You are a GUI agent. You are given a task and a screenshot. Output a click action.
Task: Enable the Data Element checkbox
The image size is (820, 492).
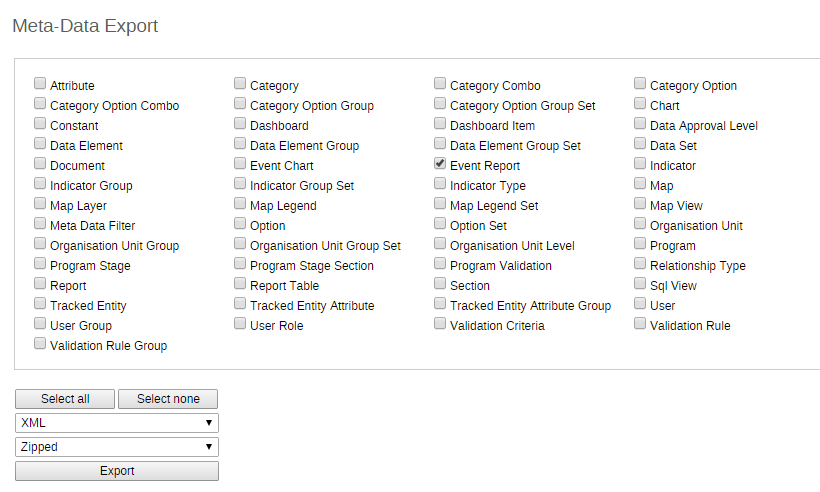[40, 144]
